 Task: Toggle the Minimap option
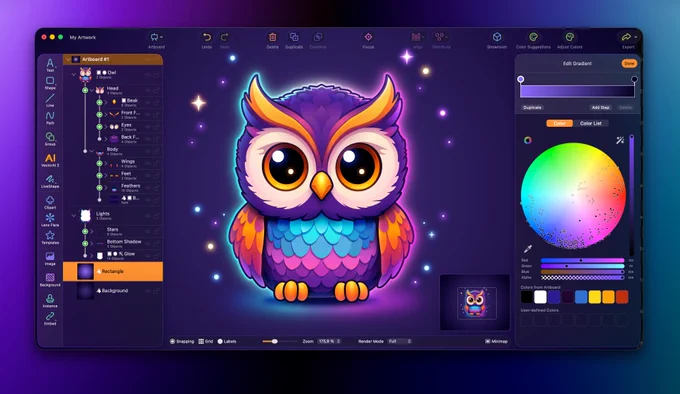click(497, 342)
